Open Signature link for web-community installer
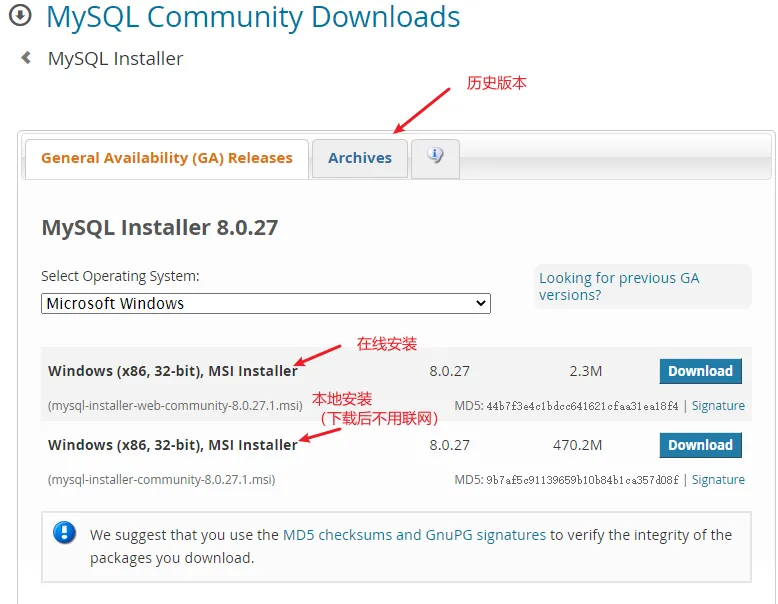 click(718, 406)
